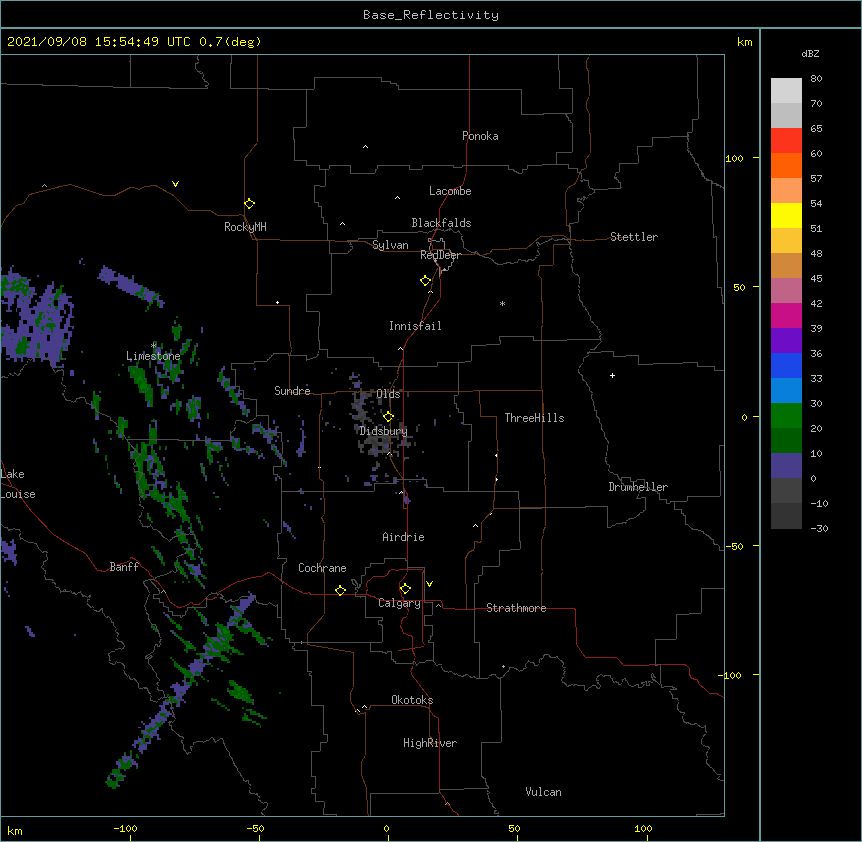Screen dimensions: 862x842
Task: Click the RedDeer city label
Action: pyautogui.click(x=440, y=255)
